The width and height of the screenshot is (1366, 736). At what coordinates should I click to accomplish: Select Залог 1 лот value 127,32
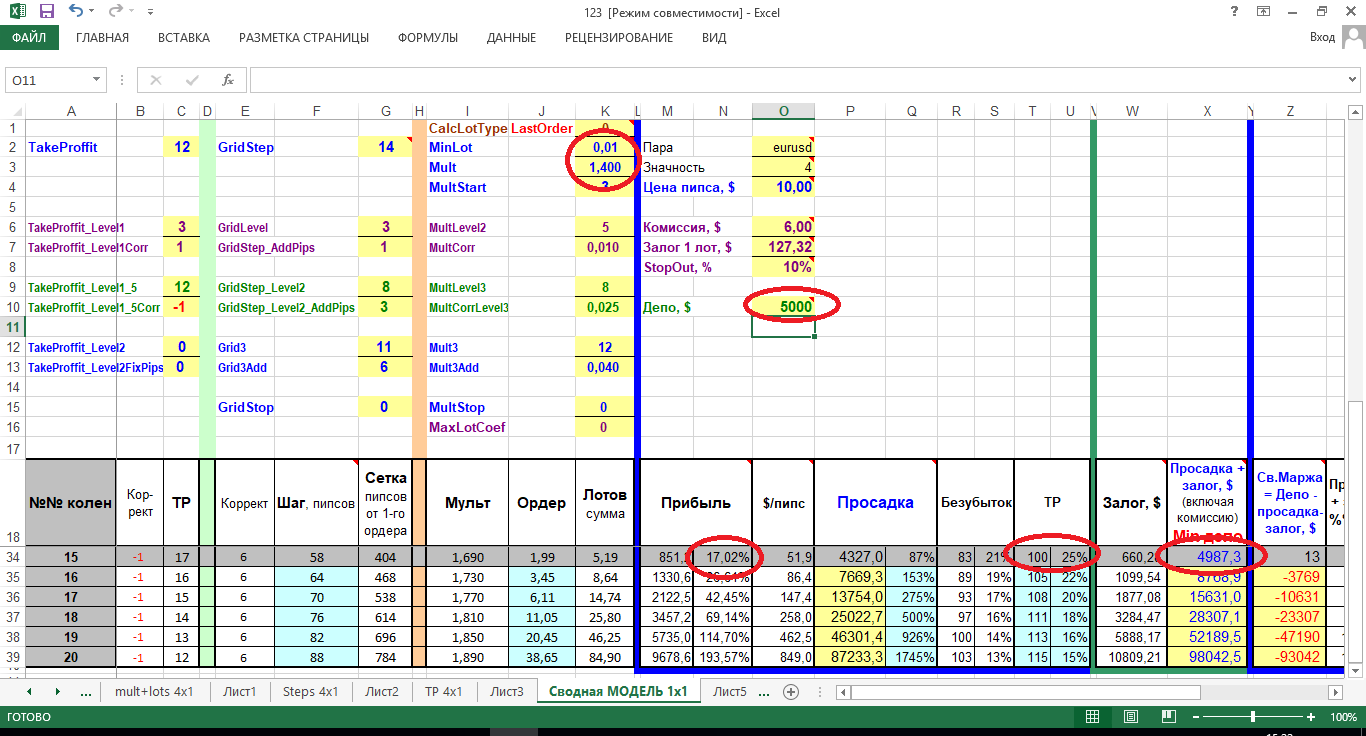[783, 247]
